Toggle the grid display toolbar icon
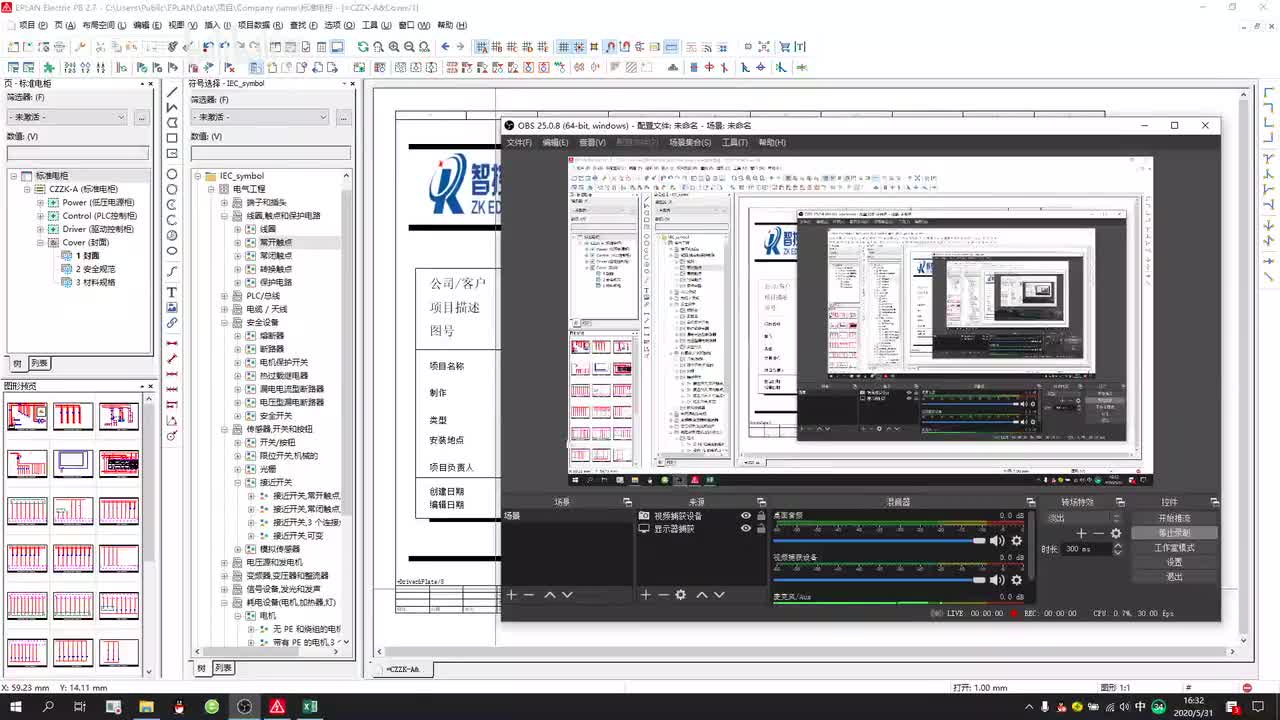 [x=563, y=47]
